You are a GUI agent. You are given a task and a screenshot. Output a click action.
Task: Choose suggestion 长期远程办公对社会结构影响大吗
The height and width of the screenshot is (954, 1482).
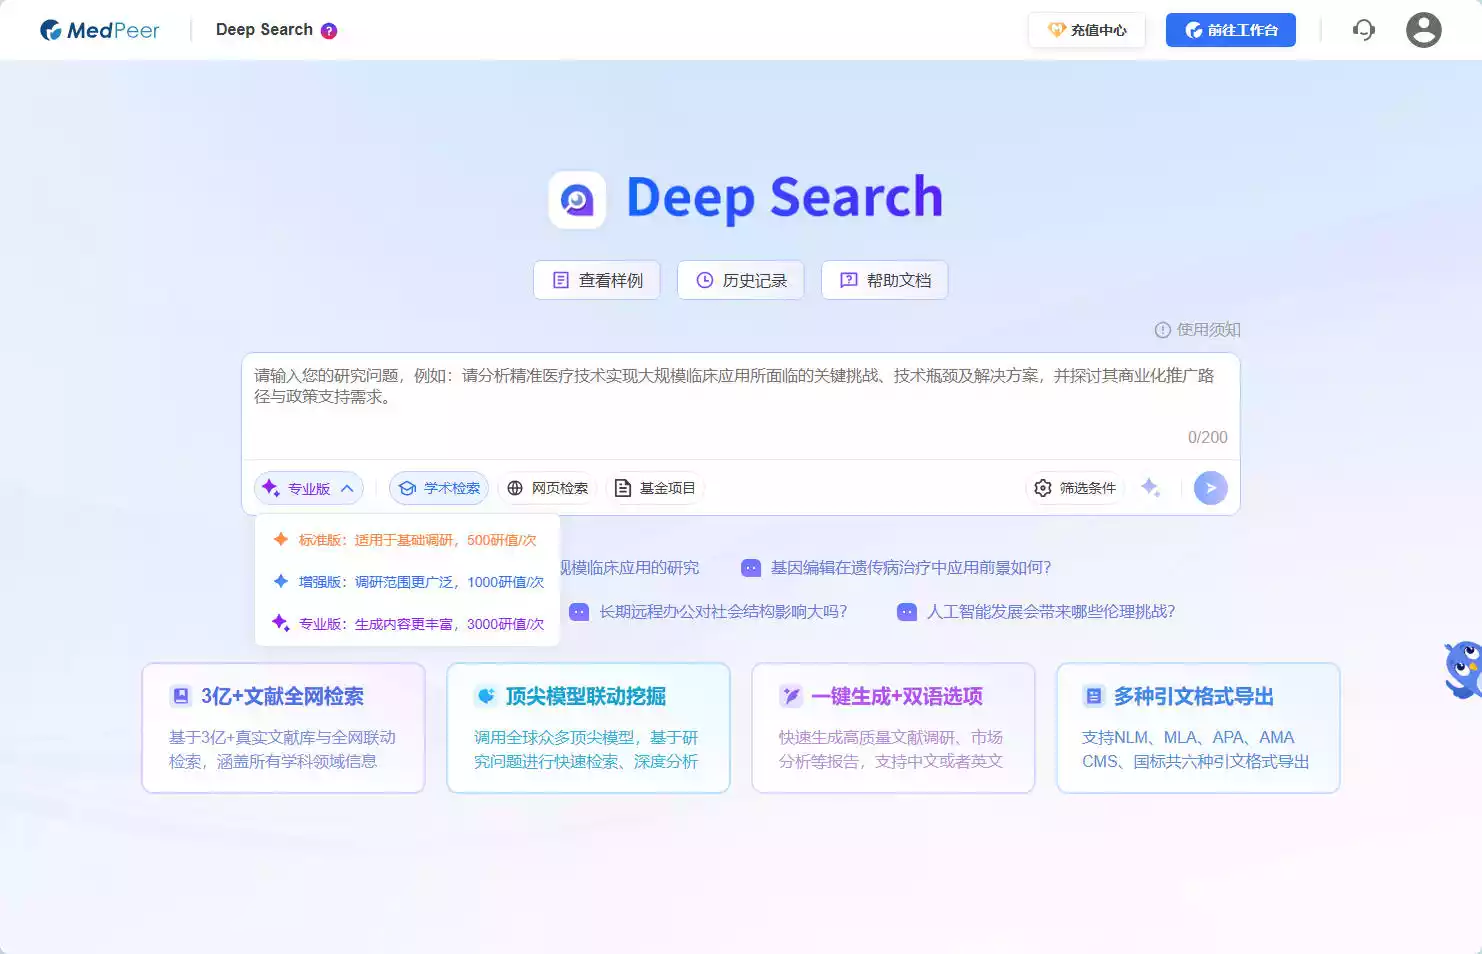[708, 612]
